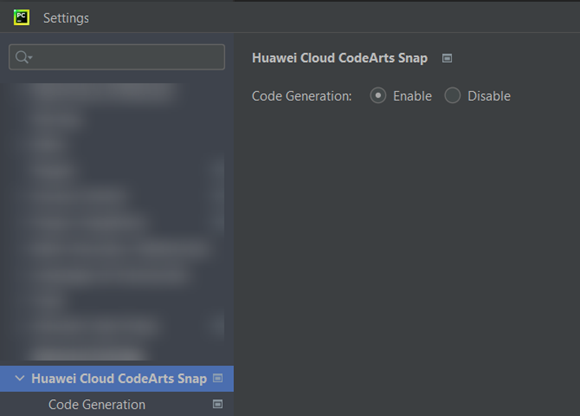Click the Disable option label text

coord(489,96)
